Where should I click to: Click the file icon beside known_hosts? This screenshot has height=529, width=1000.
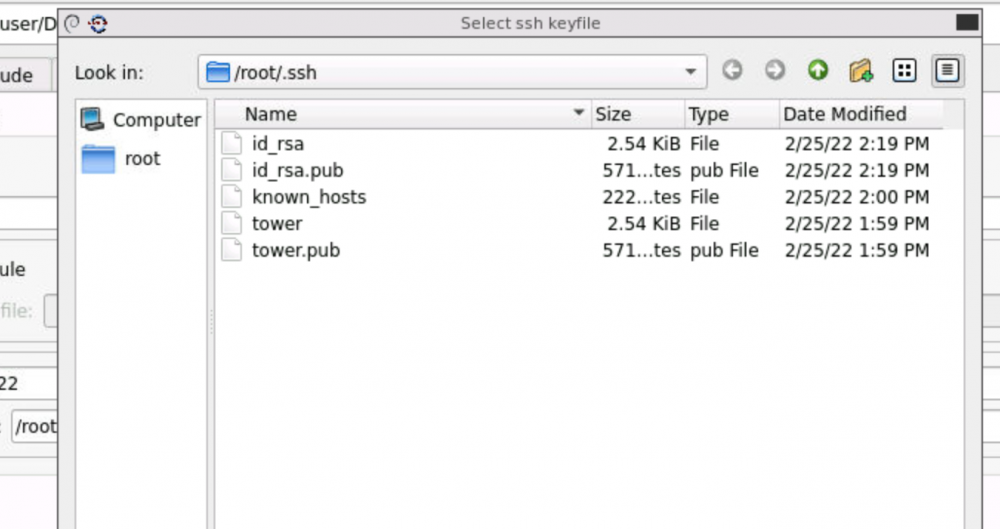point(232,197)
